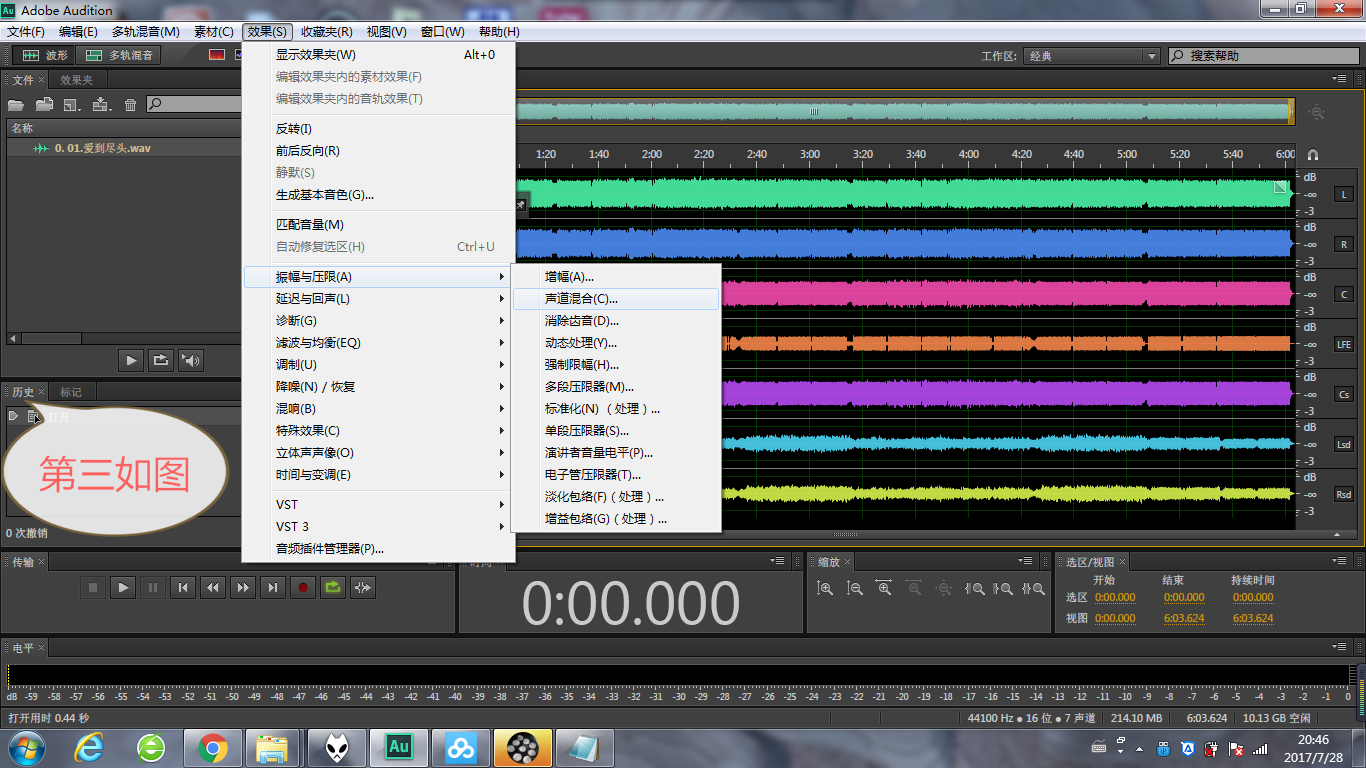Viewport: 1366px width, 768px height.
Task: Expand the 混响(B) submenu
Action: coord(379,409)
